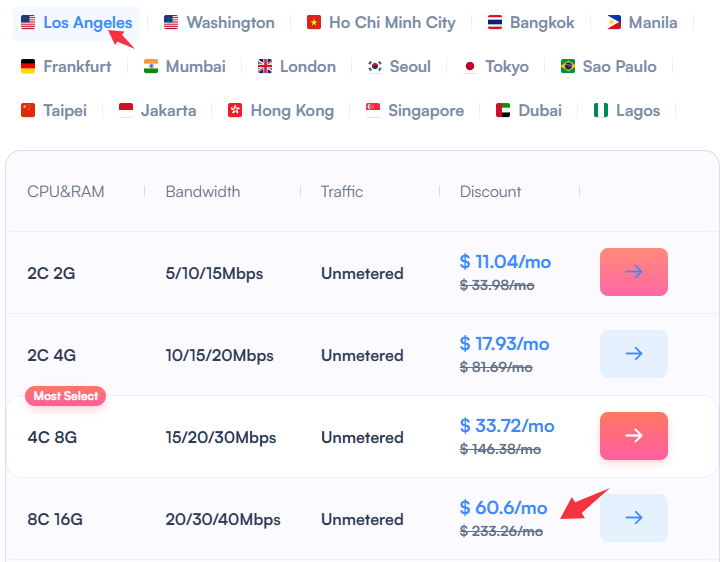Select the Taipei location tab

[x=54, y=111]
